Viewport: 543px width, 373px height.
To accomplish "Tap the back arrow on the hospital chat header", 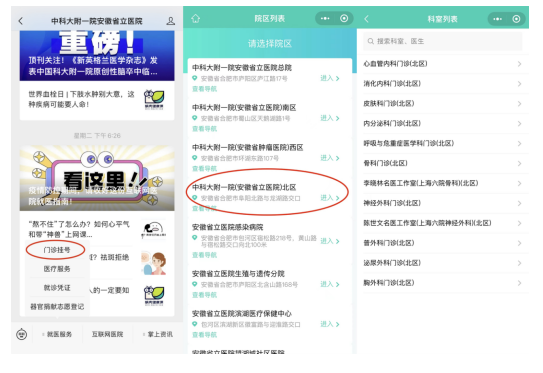I will [x=21, y=21].
